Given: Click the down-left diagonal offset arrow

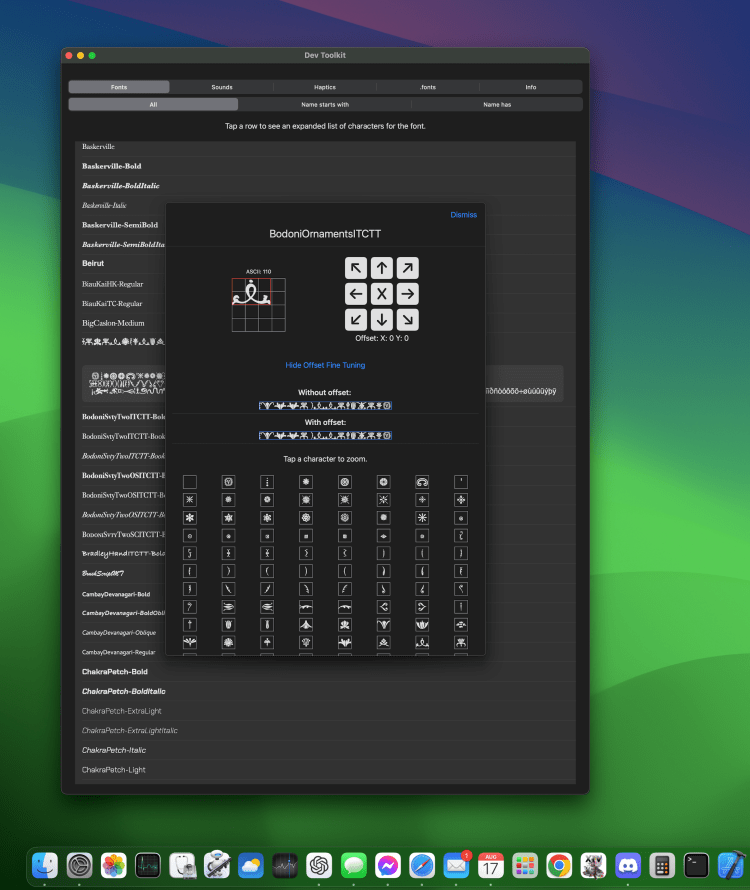Looking at the screenshot, I should (x=356, y=319).
